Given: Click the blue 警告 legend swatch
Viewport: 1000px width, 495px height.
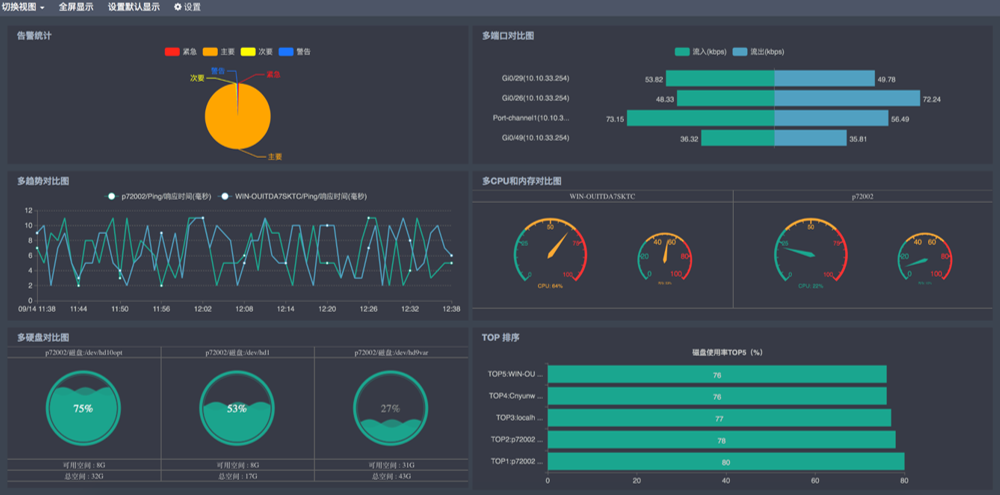Looking at the screenshot, I should click(286, 51).
